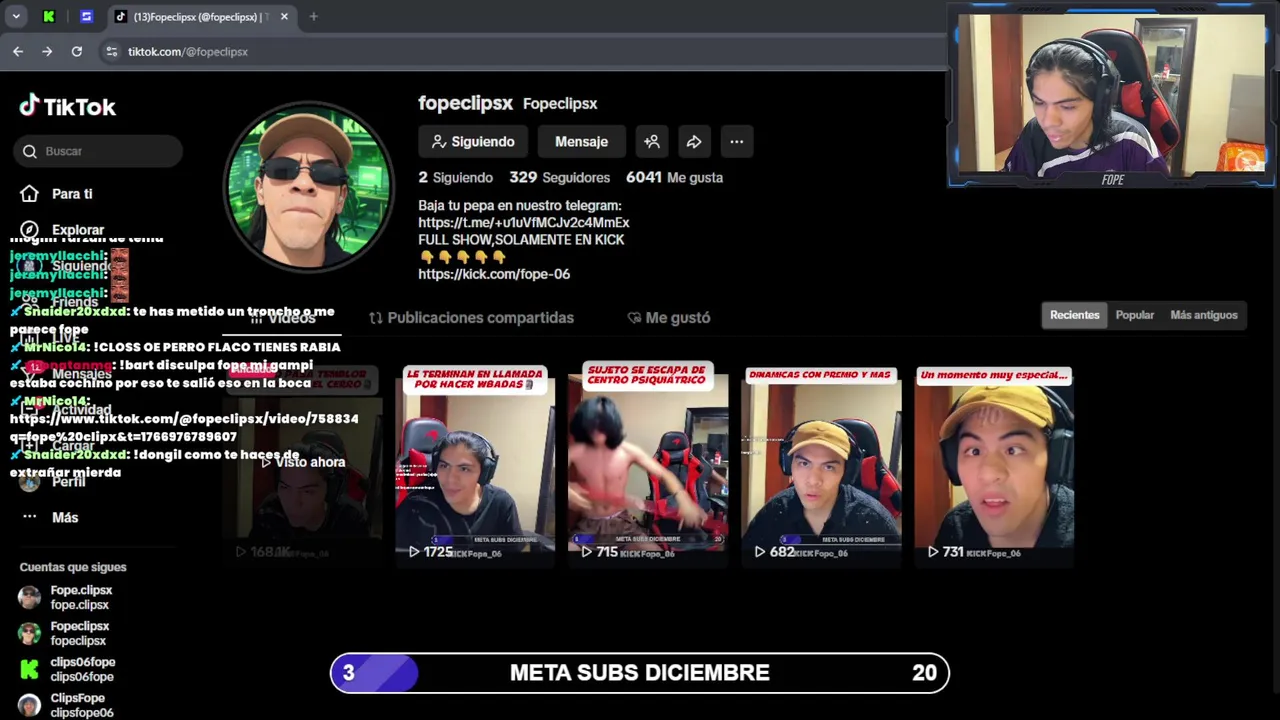1280x720 pixels.
Task: Close the Fopeclipsx TikTok tab
Action: (284, 16)
